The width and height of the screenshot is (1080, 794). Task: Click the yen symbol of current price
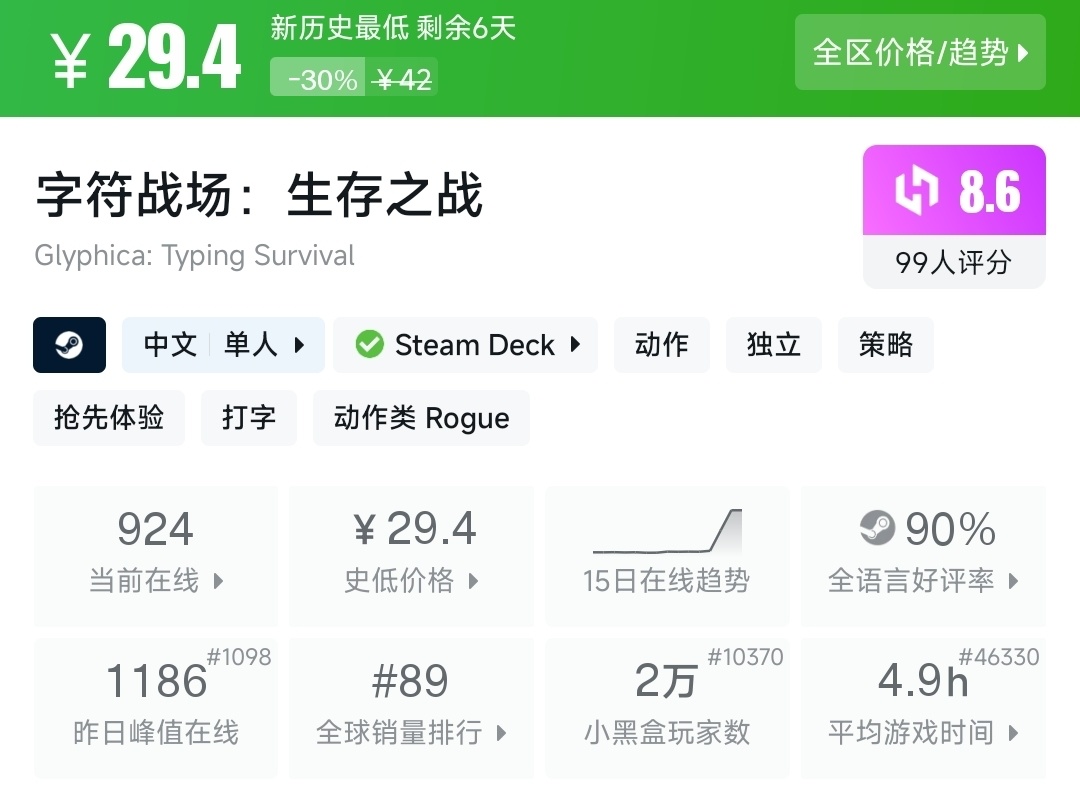70,59
